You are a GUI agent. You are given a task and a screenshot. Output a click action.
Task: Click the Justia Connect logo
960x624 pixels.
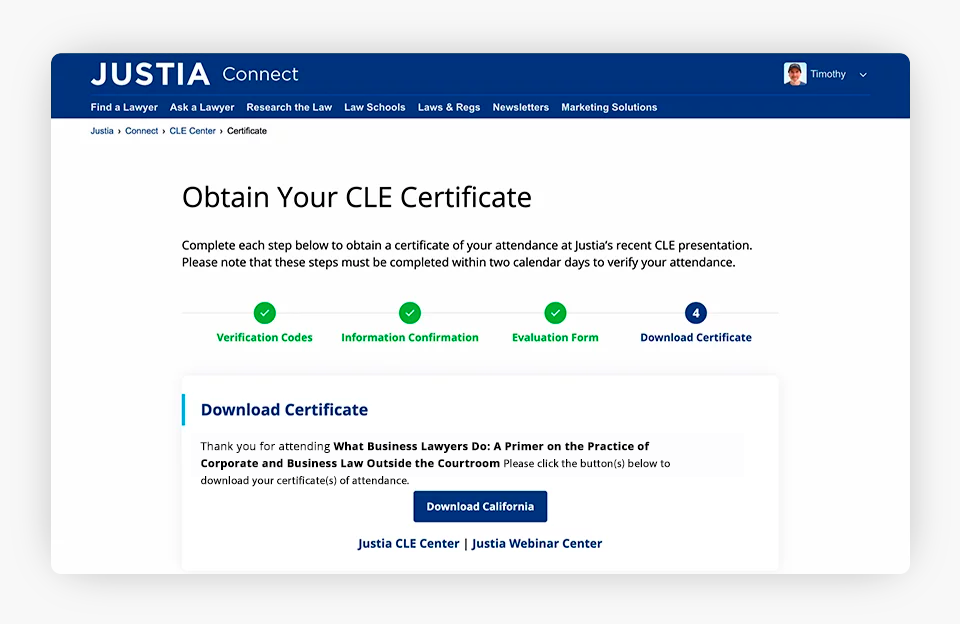(x=194, y=74)
